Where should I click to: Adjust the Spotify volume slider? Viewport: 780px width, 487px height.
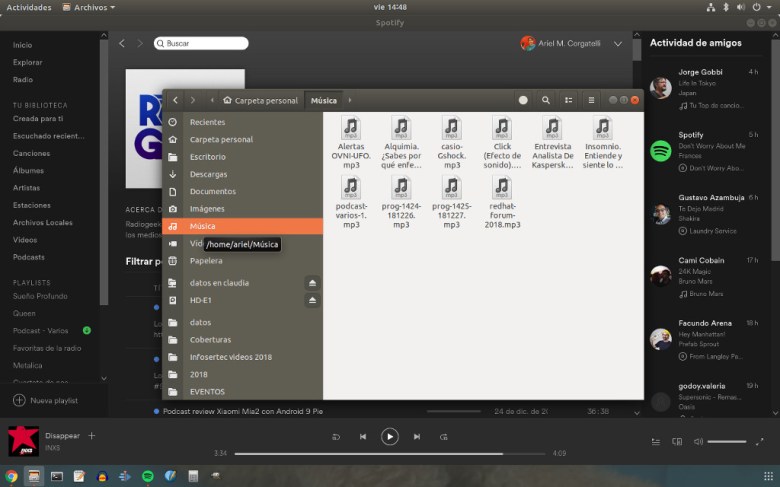coord(727,442)
